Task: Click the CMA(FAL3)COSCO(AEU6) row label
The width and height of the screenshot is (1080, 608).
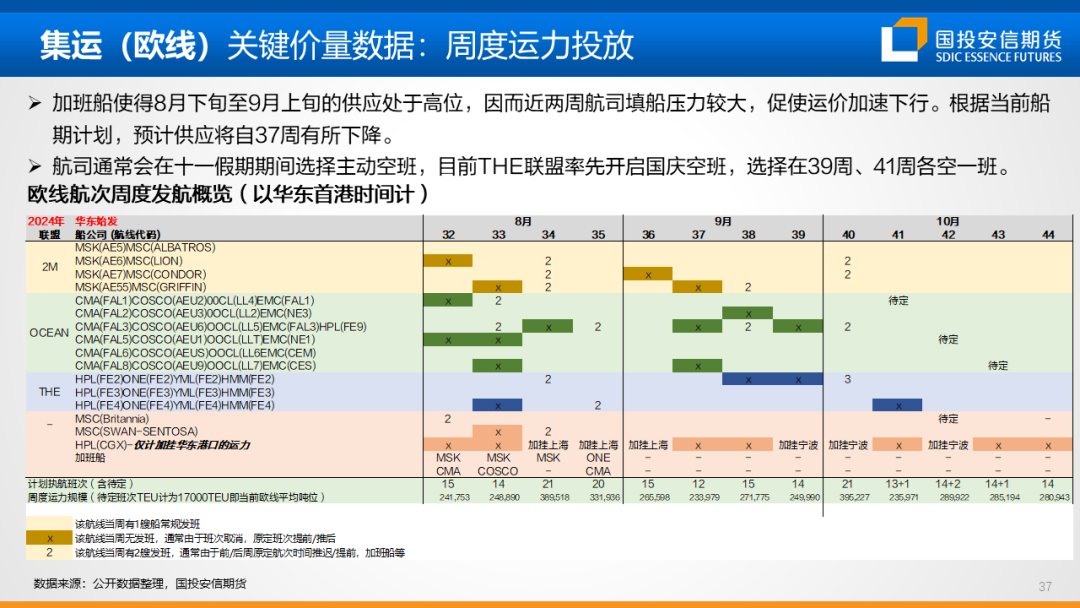Action: (221, 326)
